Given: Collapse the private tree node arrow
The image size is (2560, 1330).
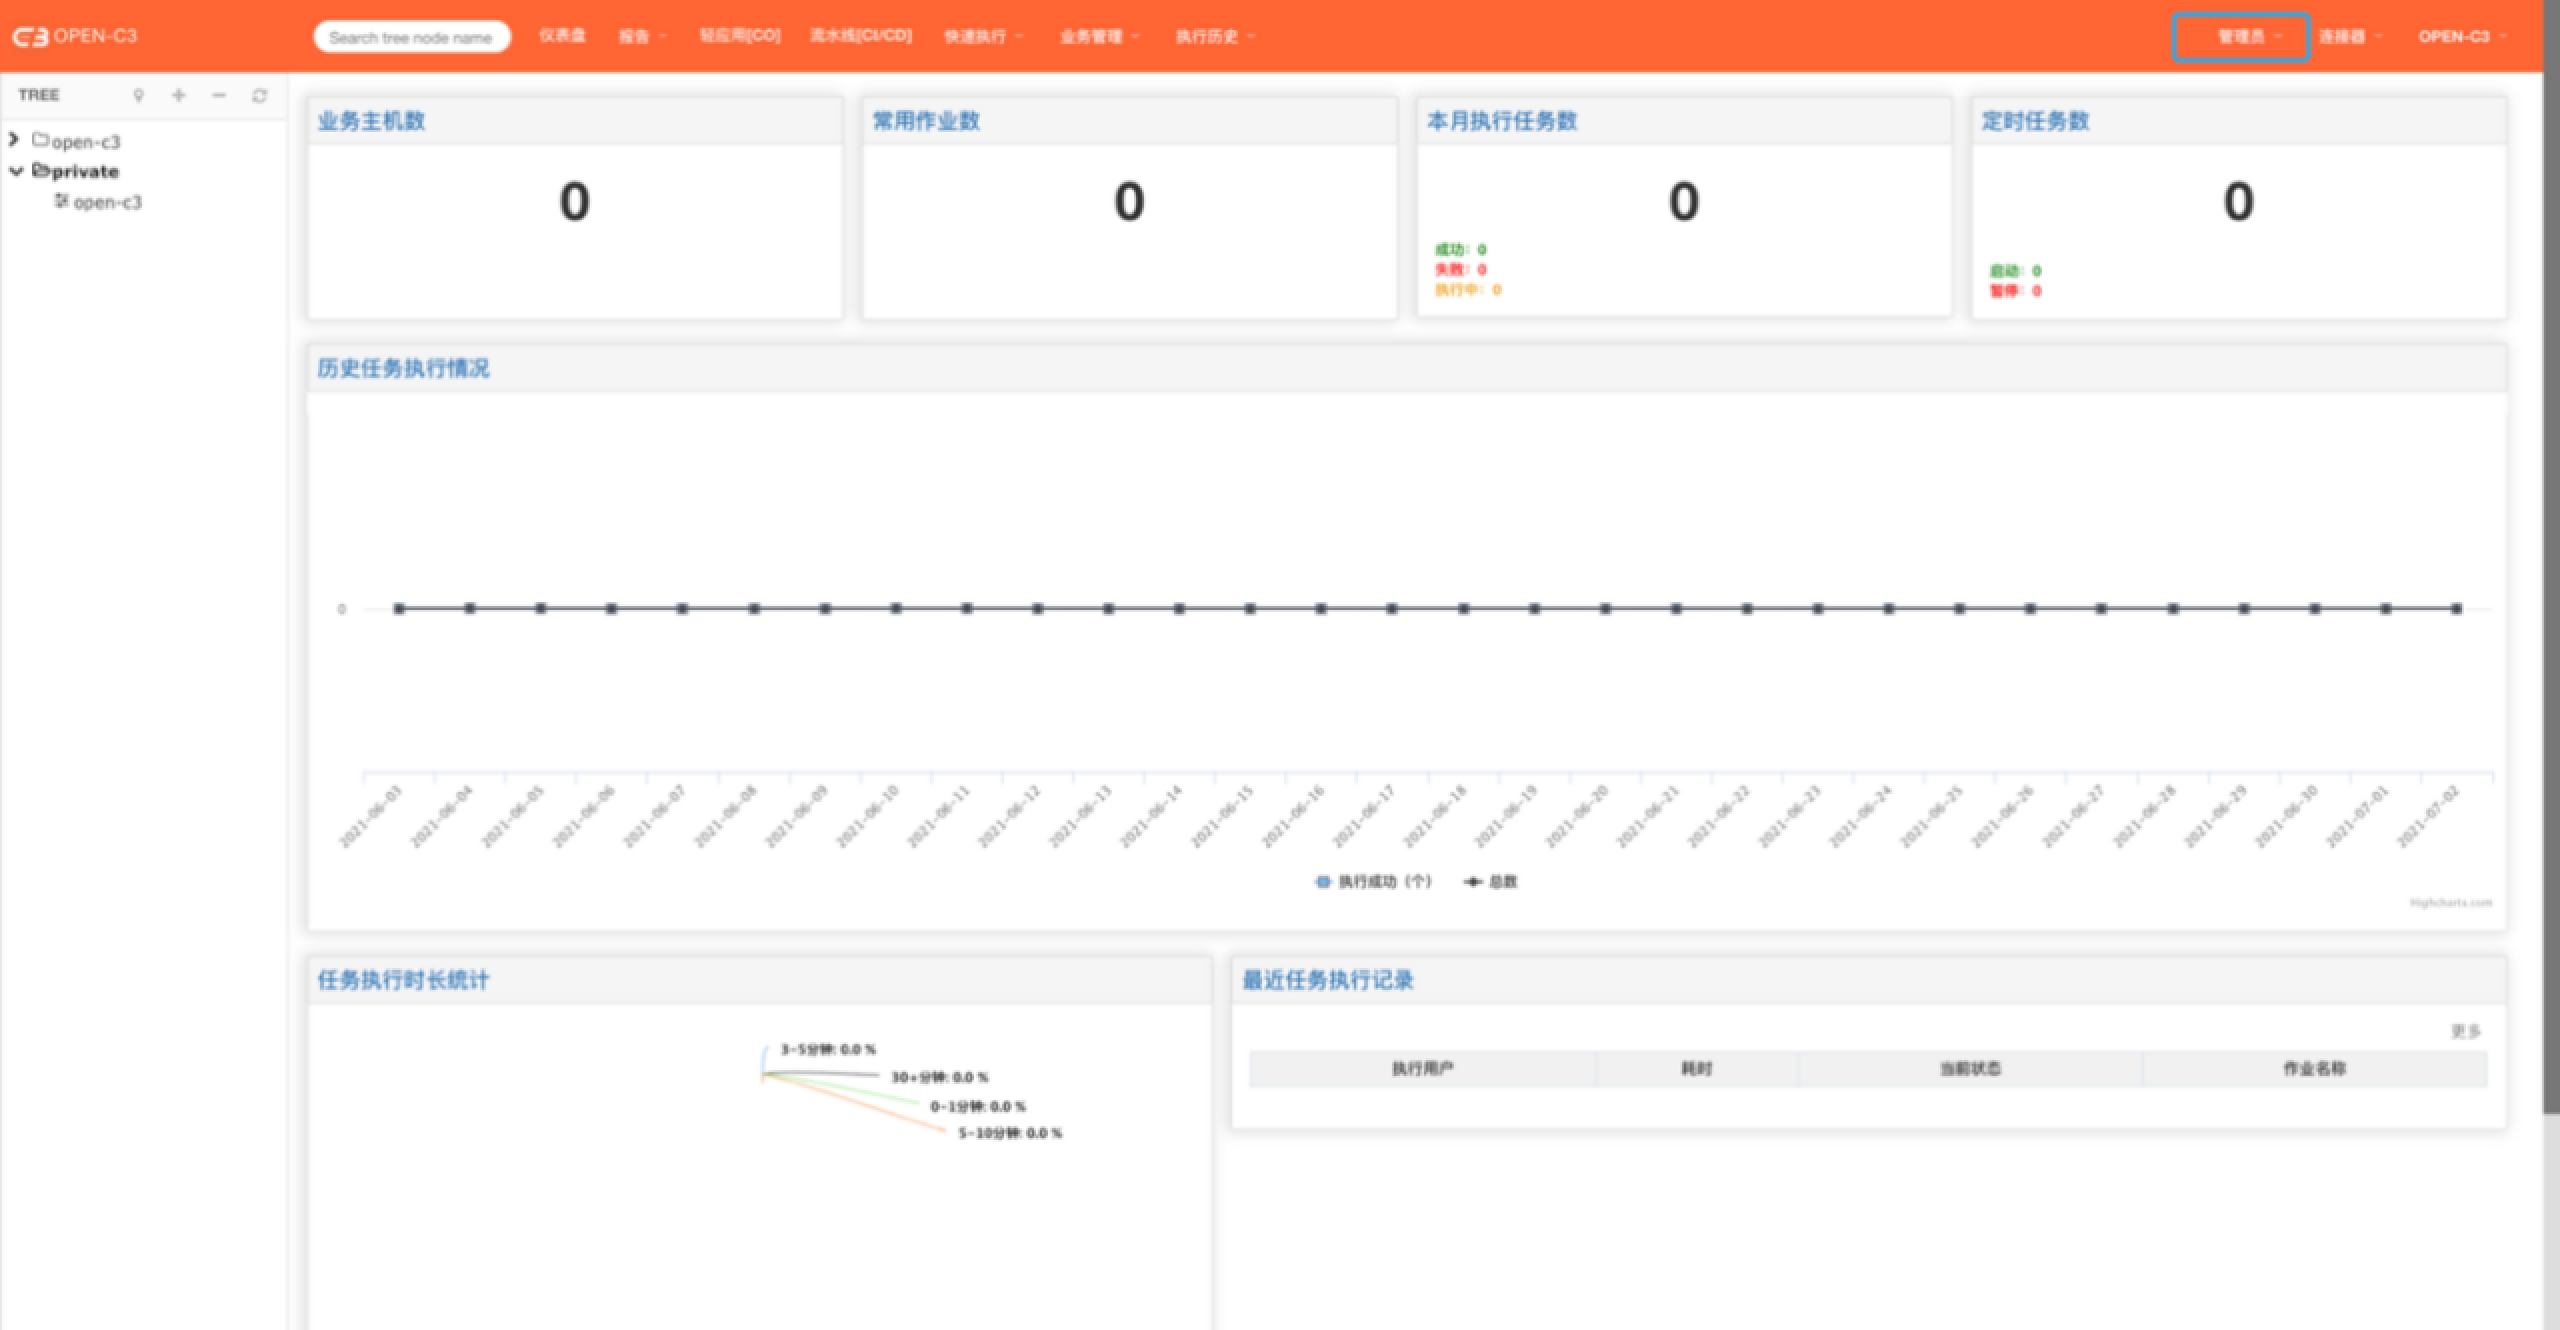Looking at the screenshot, I should (x=16, y=171).
